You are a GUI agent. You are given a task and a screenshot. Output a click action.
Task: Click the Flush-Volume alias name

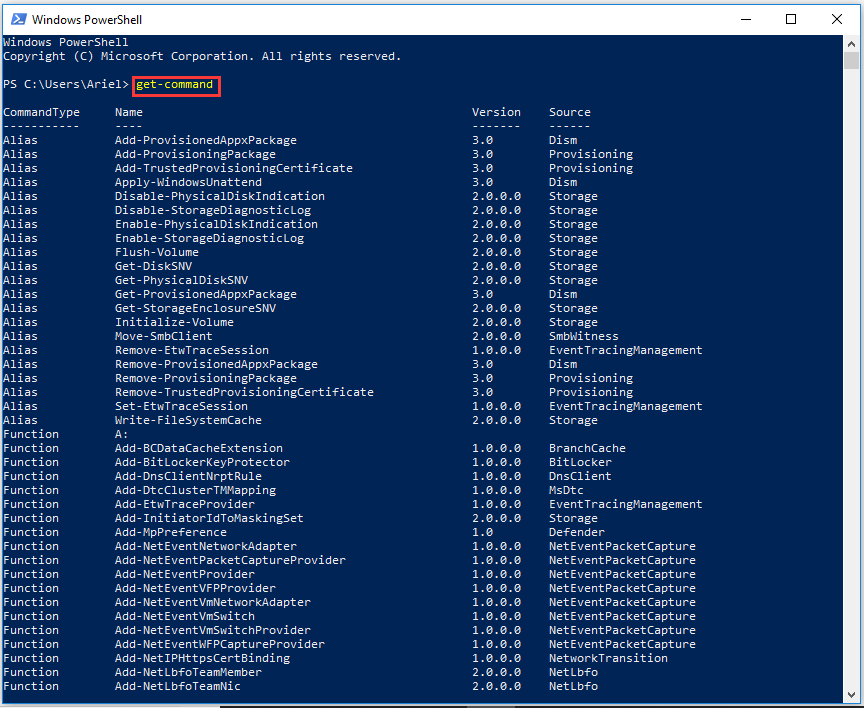pos(157,252)
